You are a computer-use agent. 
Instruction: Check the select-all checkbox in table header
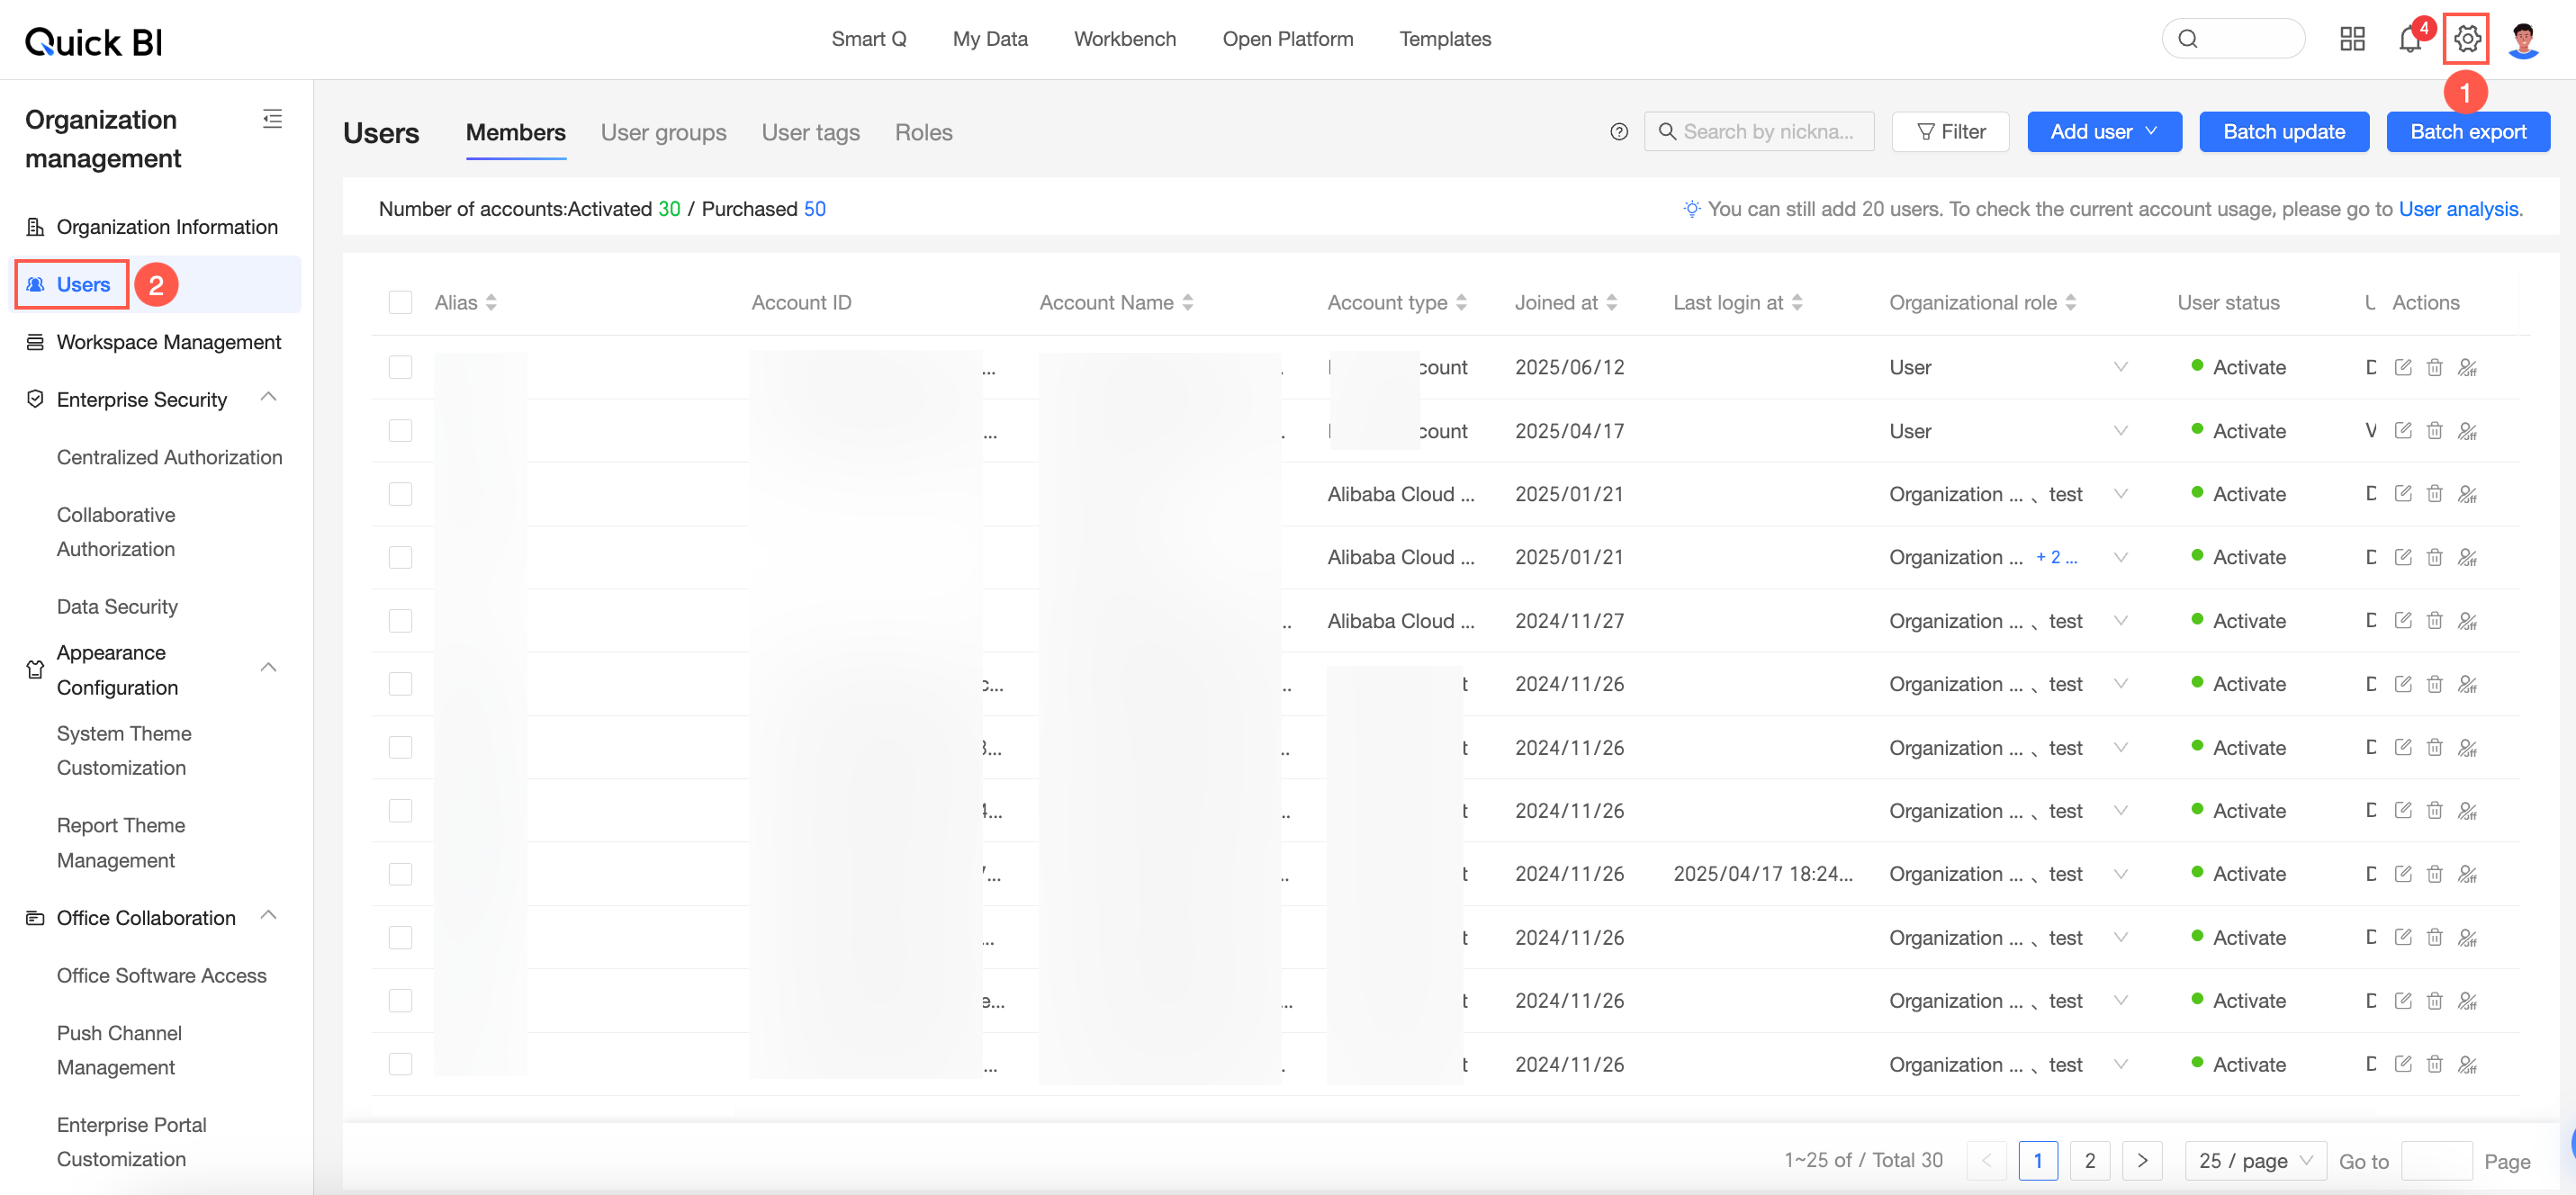pos(400,302)
